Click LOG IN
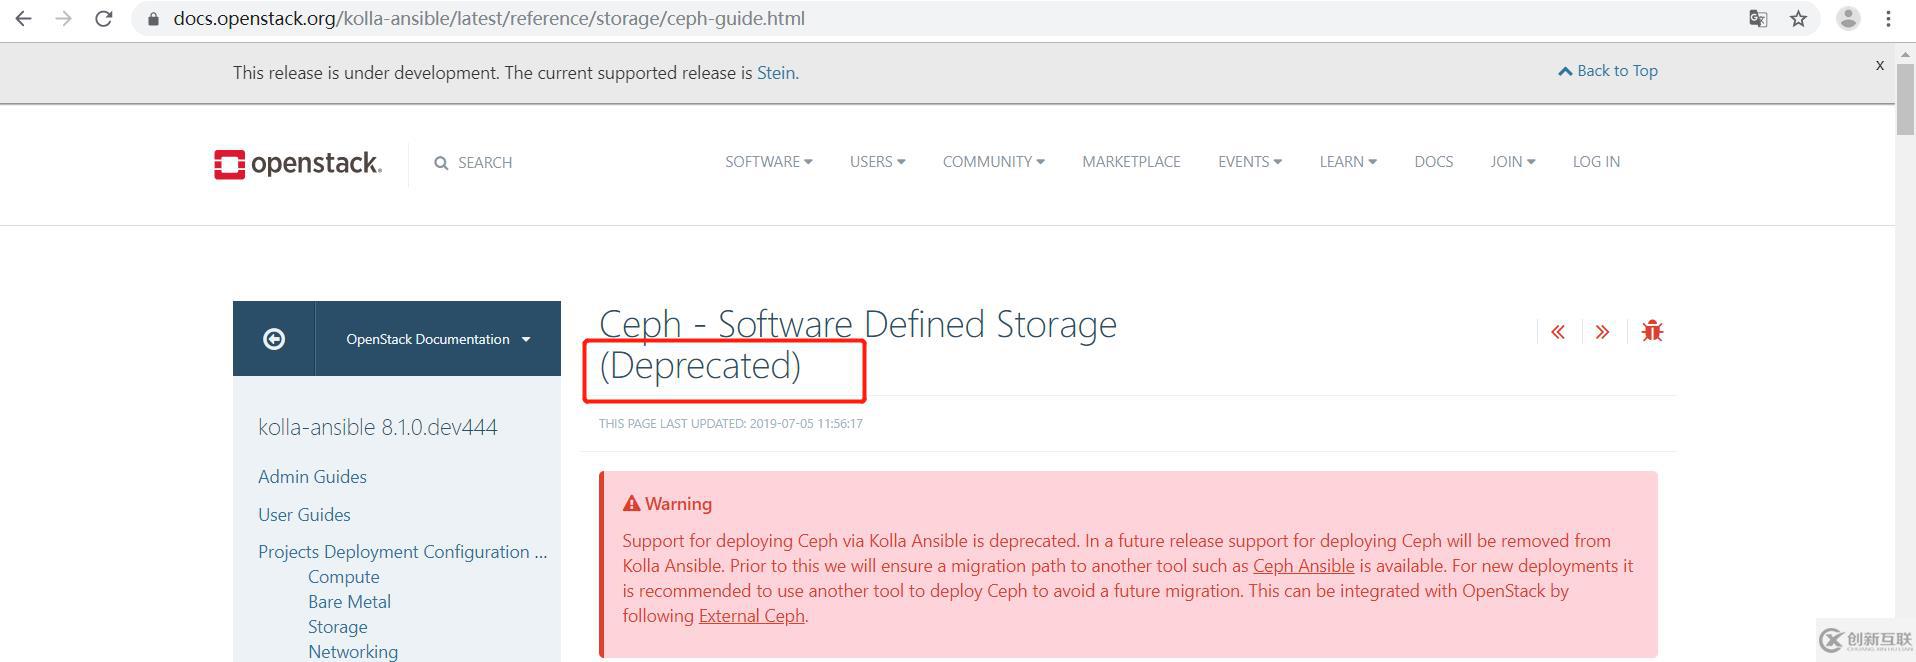 click(x=1596, y=162)
